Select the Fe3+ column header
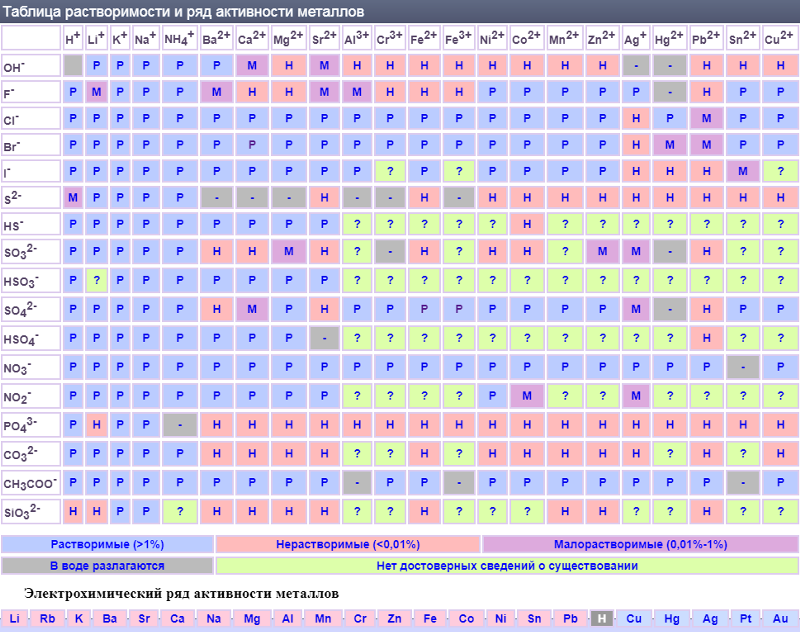Viewport: 800px width, 632px height. [458, 39]
